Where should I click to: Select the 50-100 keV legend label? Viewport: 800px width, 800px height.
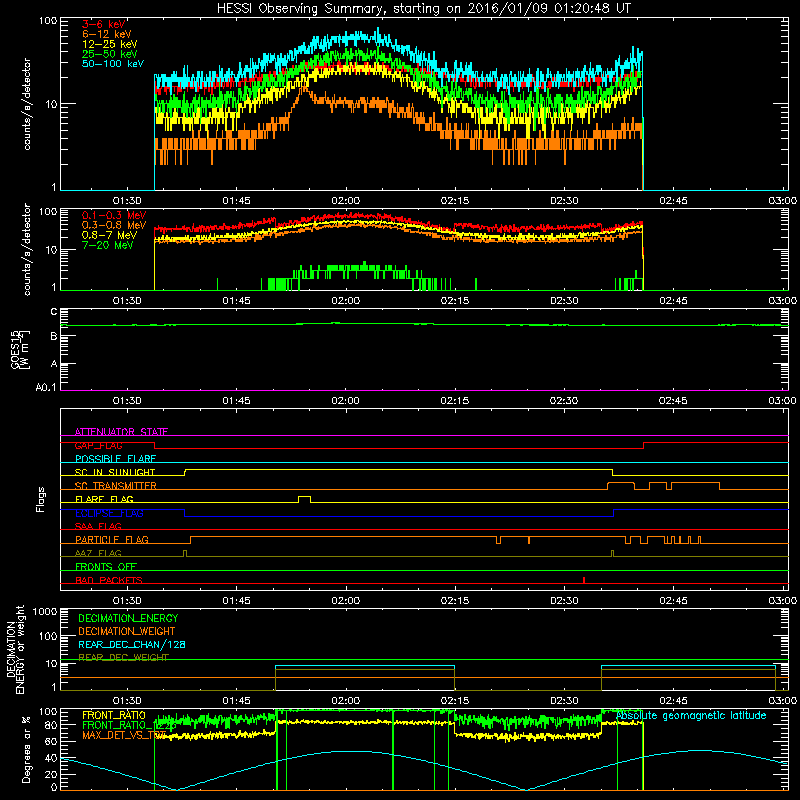(113, 64)
